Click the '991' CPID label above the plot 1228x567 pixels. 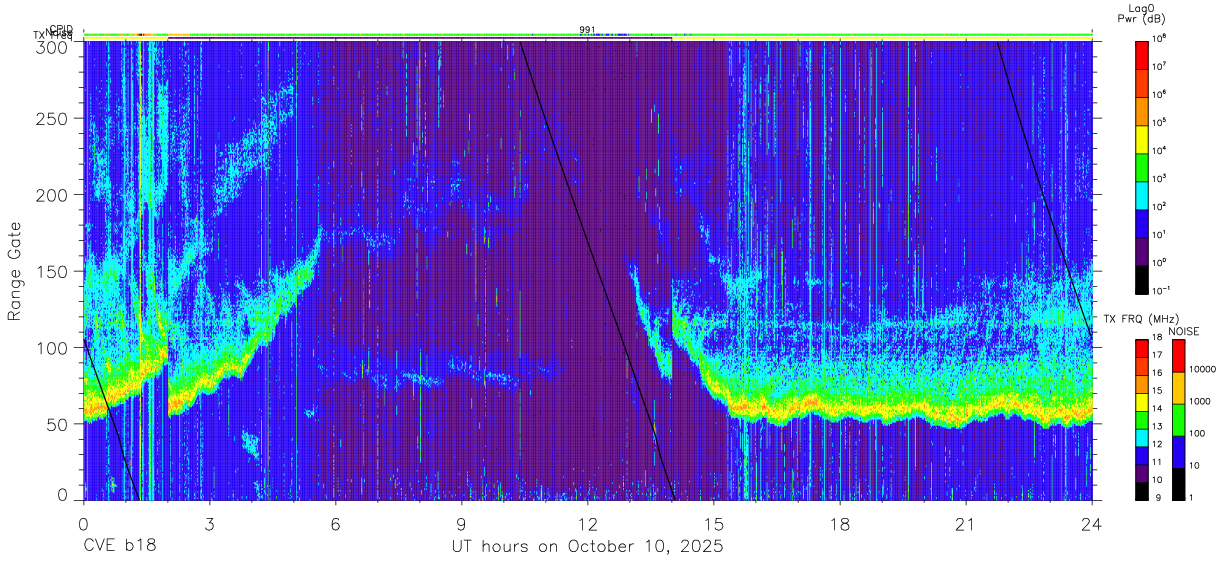pyautogui.click(x=587, y=30)
